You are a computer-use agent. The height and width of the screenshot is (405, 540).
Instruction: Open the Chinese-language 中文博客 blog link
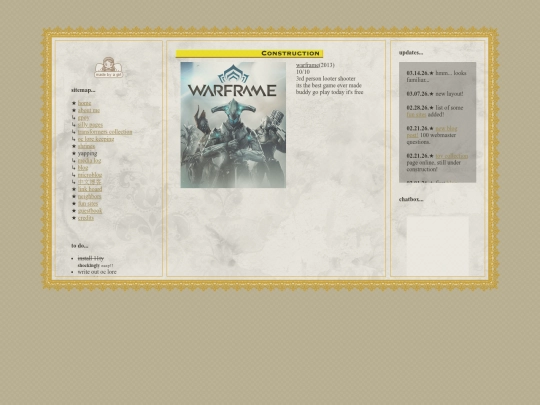click(90, 182)
